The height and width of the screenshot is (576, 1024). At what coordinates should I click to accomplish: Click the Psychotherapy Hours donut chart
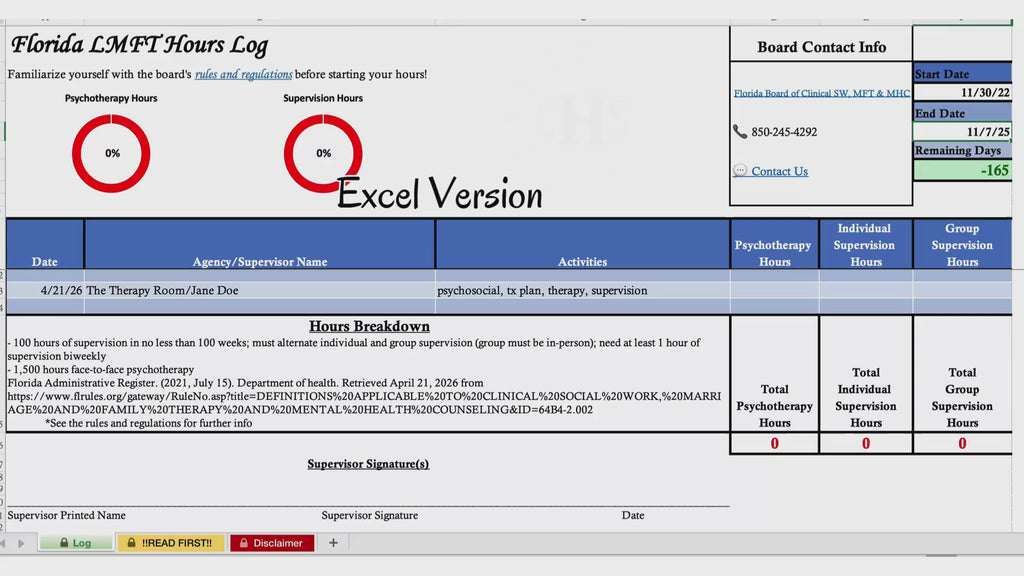[x=111, y=153]
